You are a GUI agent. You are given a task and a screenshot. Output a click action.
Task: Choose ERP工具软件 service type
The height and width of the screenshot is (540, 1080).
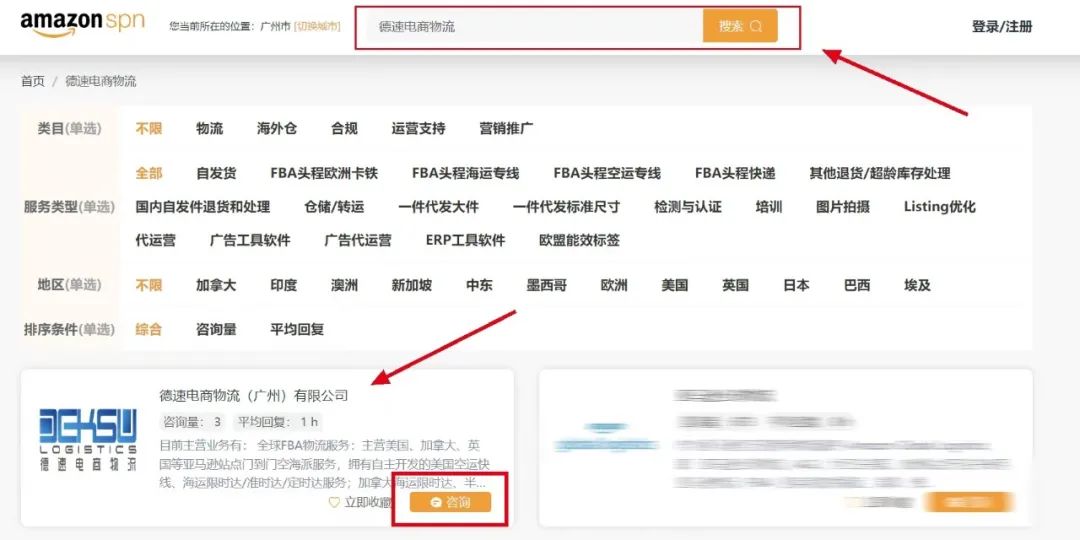465,240
